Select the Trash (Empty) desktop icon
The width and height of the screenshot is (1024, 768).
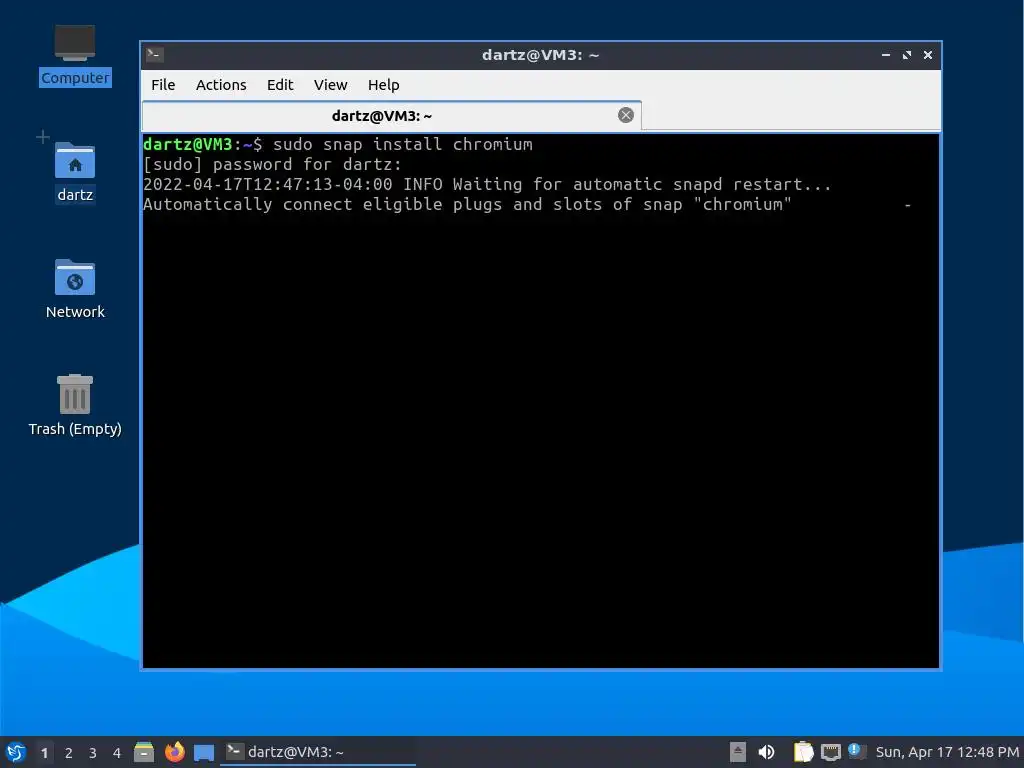75,405
